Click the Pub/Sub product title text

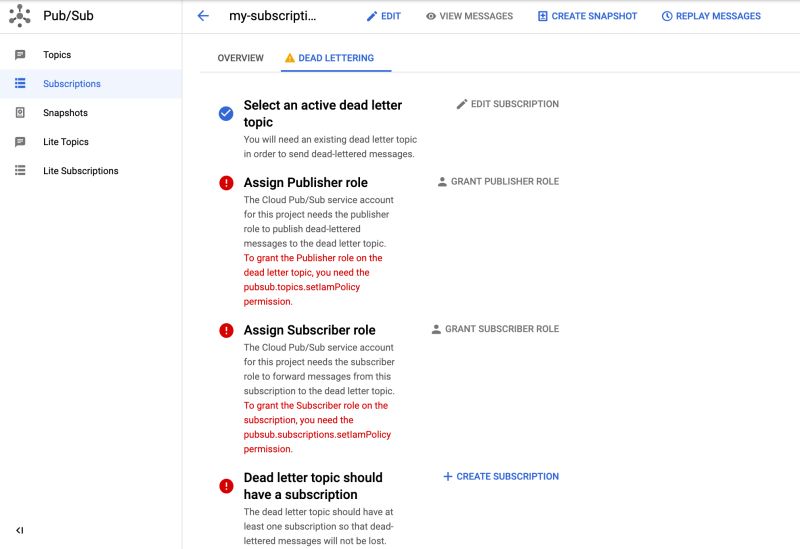pos(68,16)
